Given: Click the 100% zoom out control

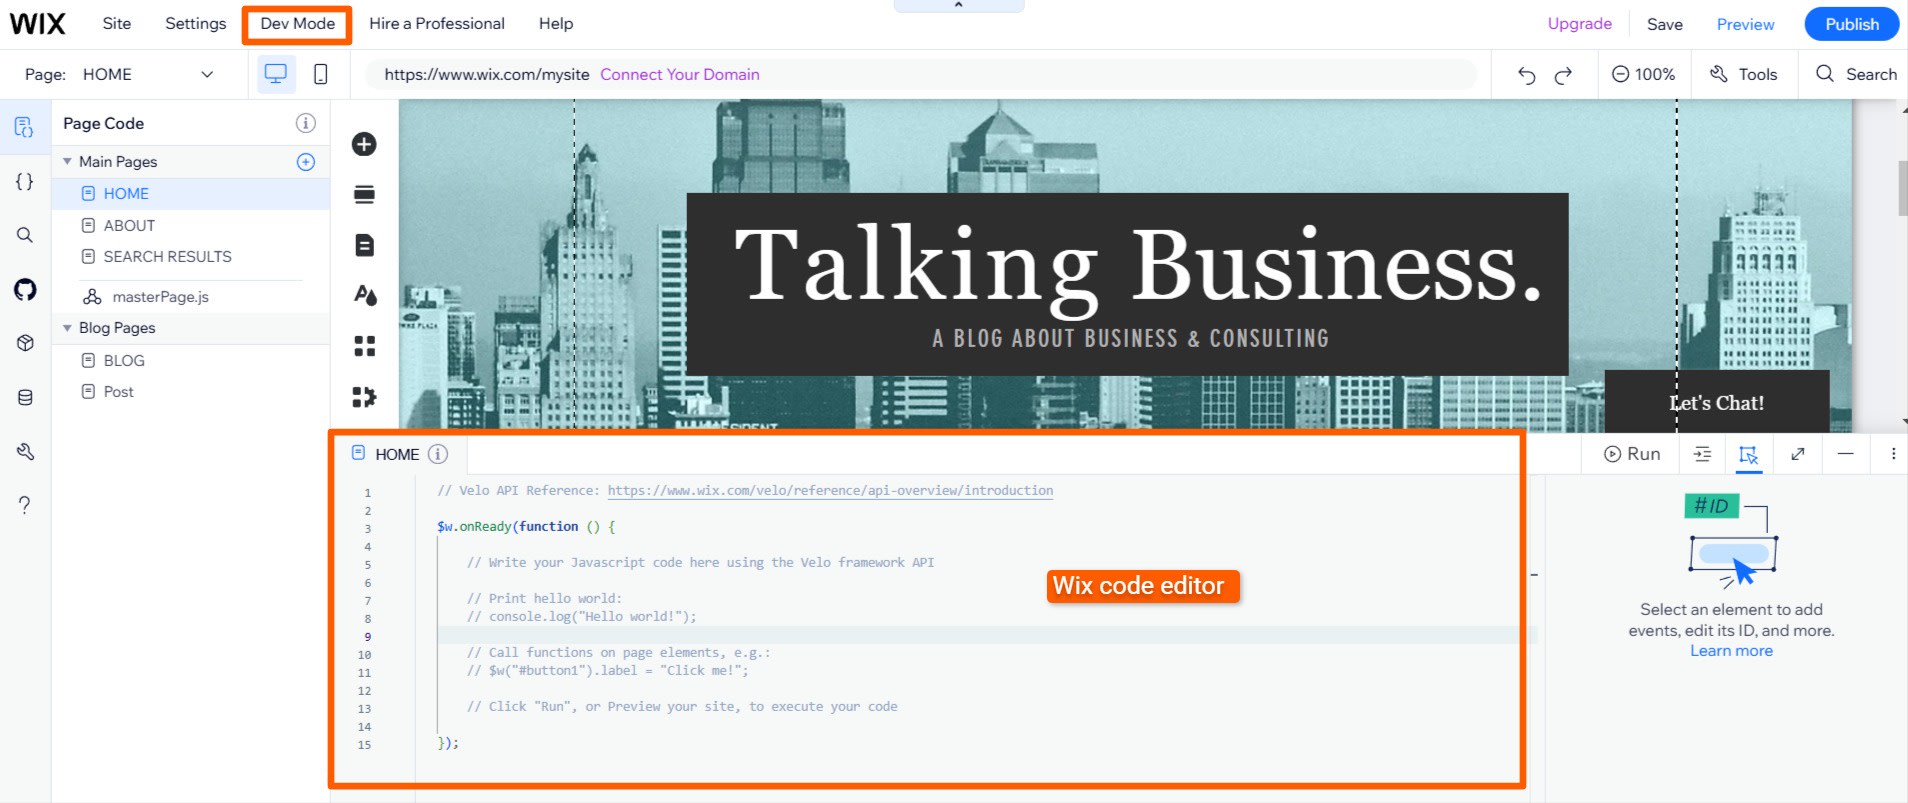Looking at the screenshot, I should pyautogui.click(x=1643, y=74).
